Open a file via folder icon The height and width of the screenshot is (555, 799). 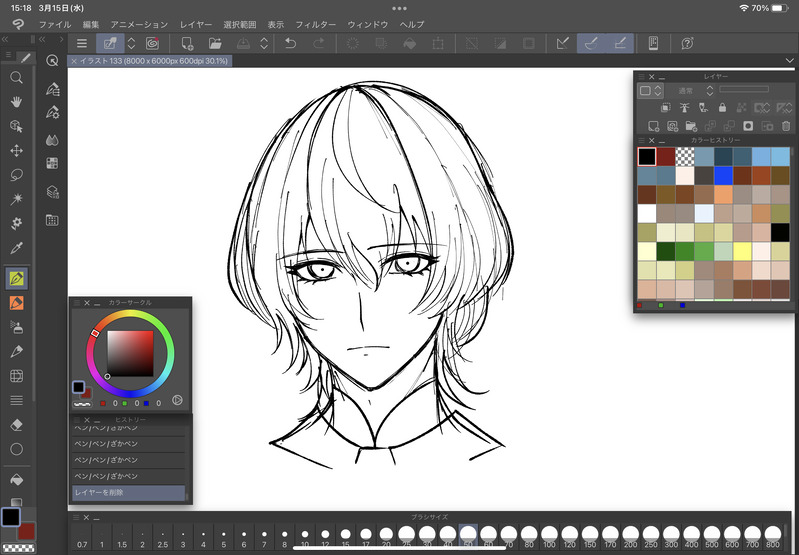tap(215, 43)
